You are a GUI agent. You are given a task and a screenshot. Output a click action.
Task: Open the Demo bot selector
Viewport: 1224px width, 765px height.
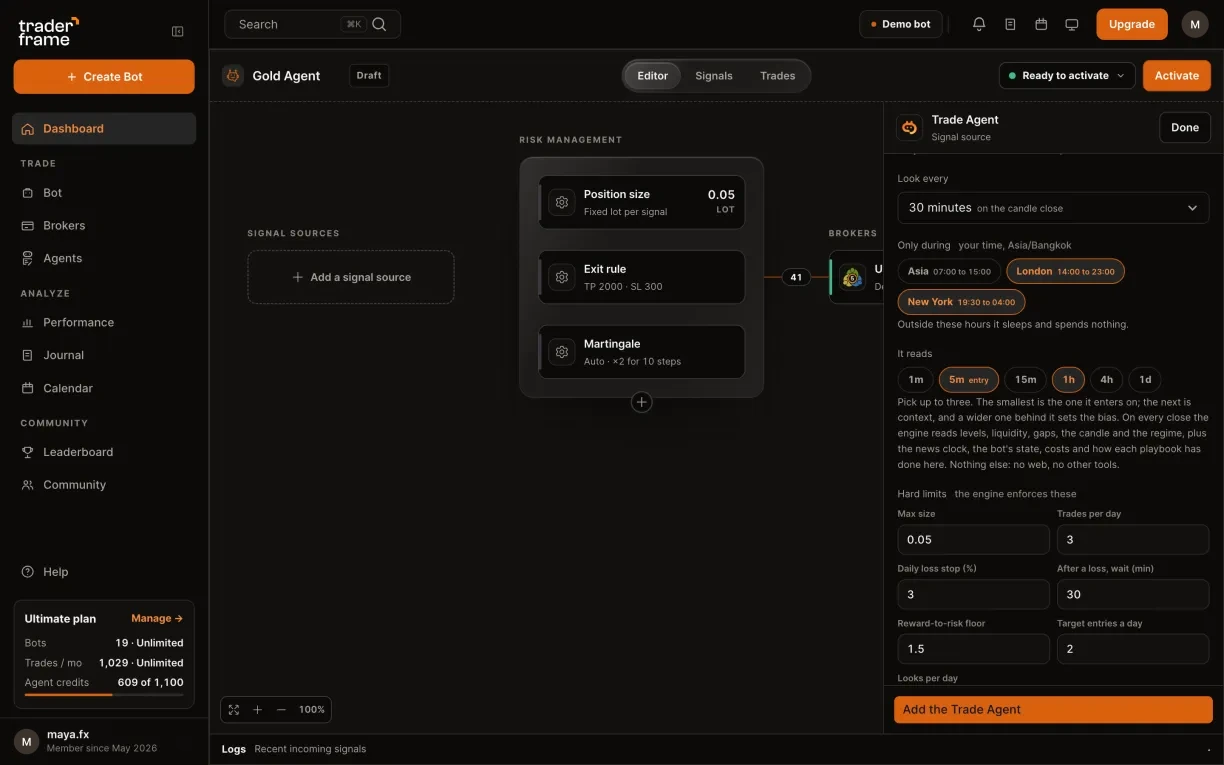[900, 24]
